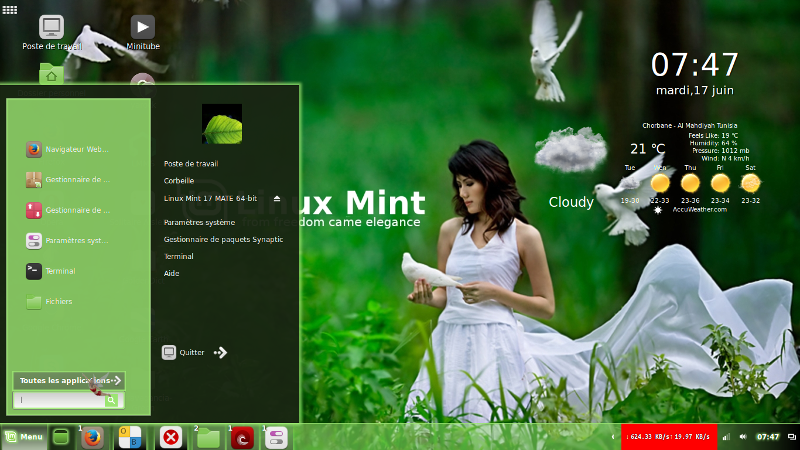
Task: Expand the hidden tray arrow
Action: 613,437
